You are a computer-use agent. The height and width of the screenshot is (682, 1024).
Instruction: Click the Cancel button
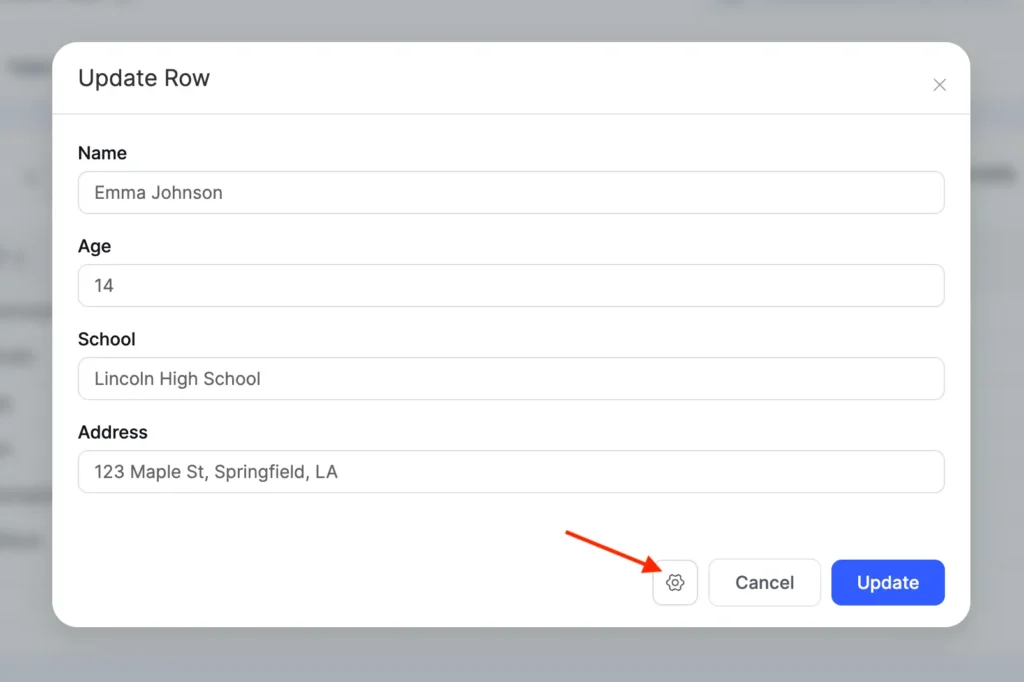pyautogui.click(x=764, y=582)
